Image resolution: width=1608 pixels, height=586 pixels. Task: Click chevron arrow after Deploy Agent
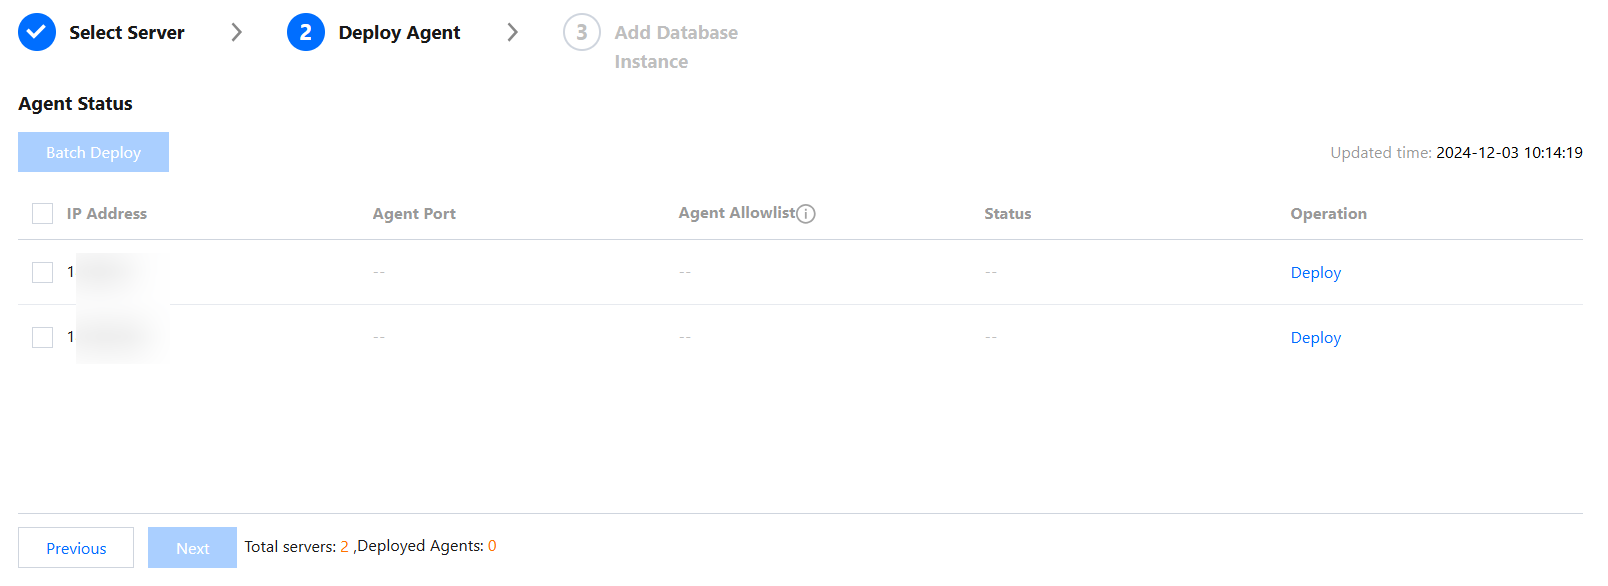(513, 32)
